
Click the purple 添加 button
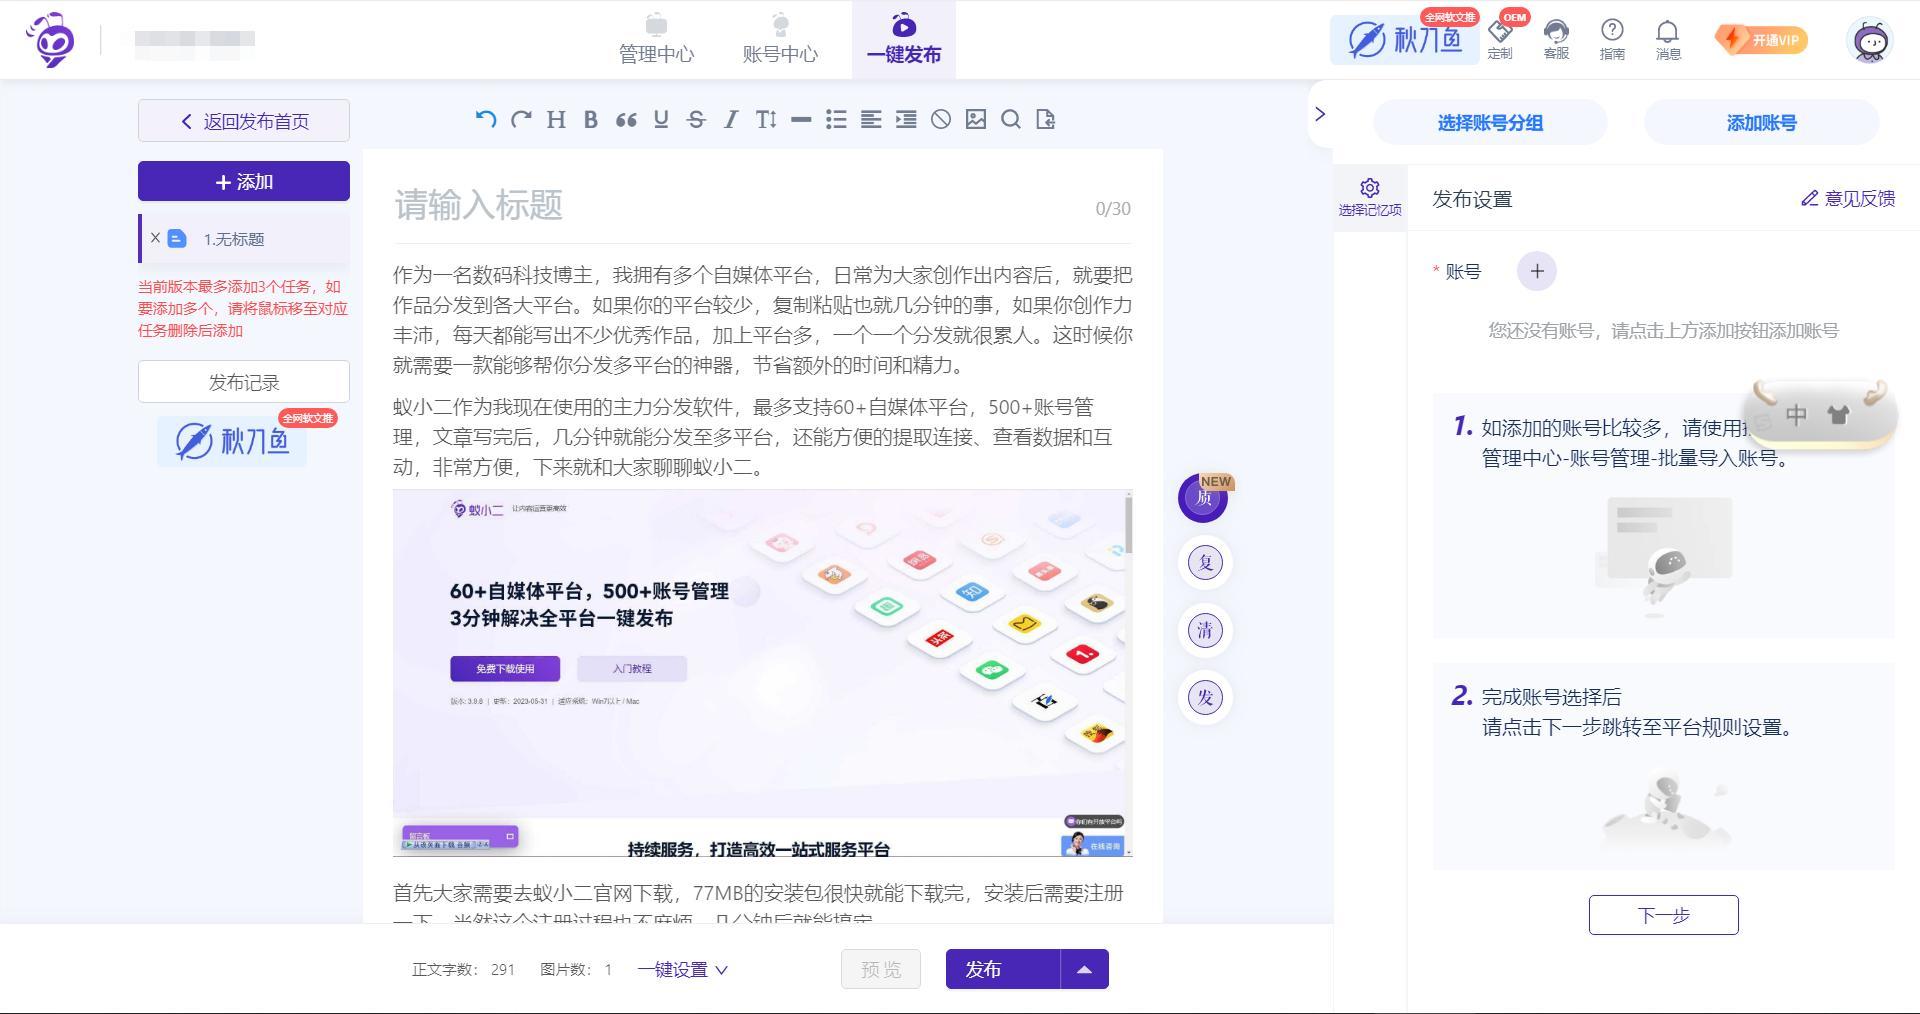click(x=244, y=181)
